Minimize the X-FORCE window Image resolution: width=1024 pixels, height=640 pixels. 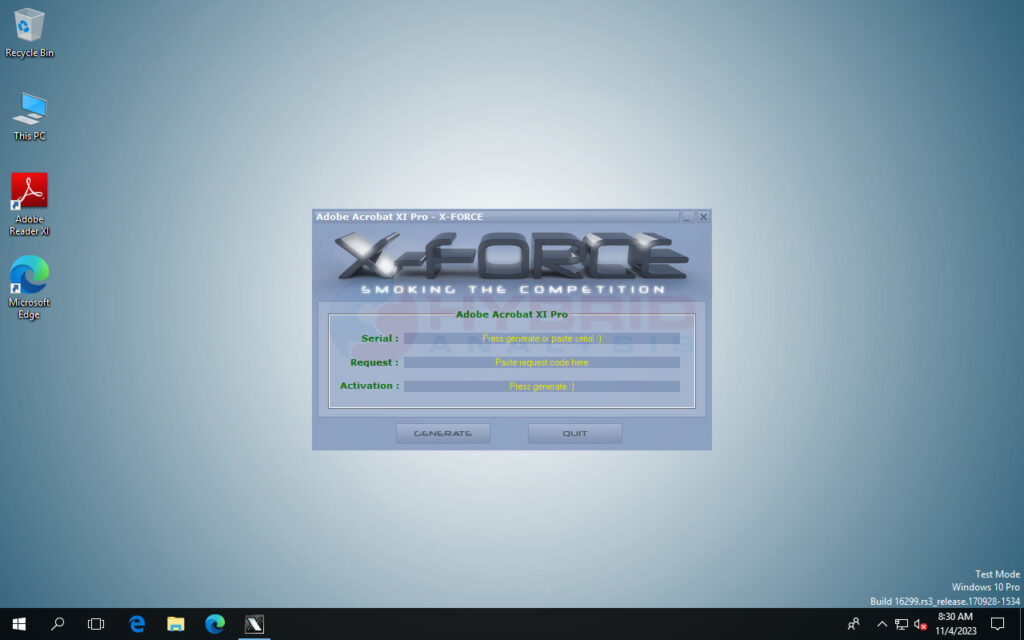tap(688, 217)
